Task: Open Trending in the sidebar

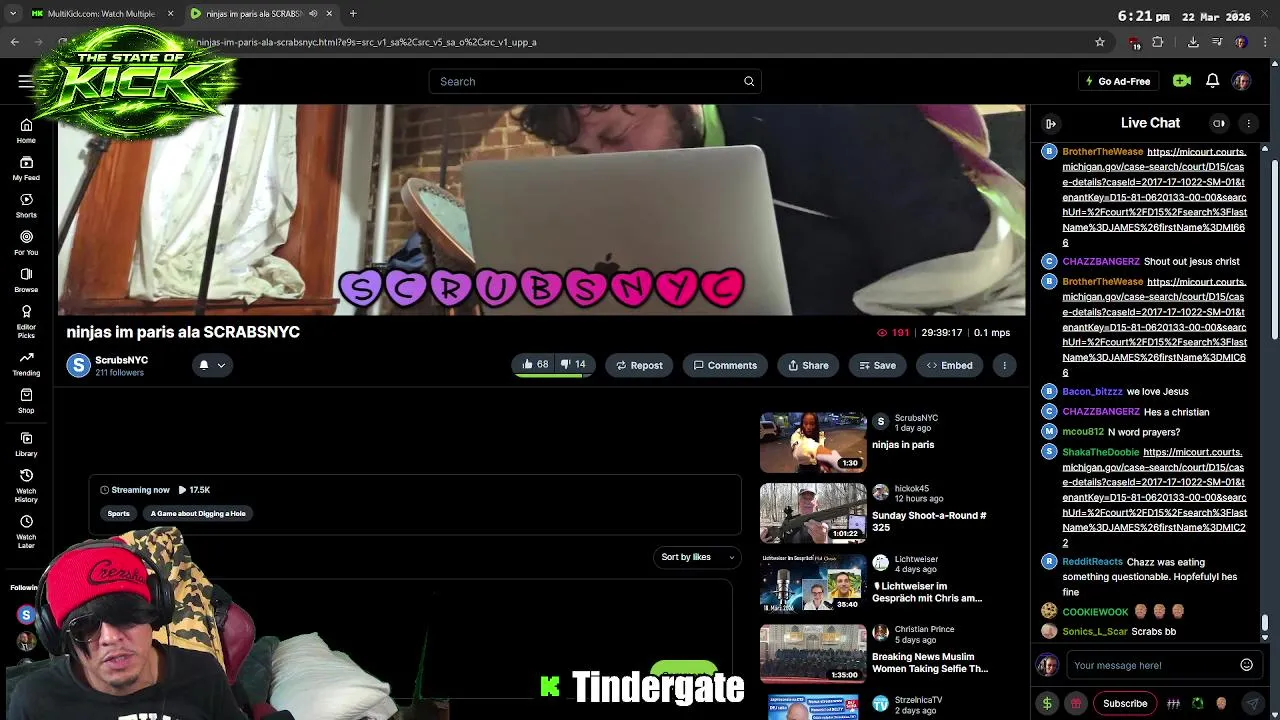Action: 26,364
